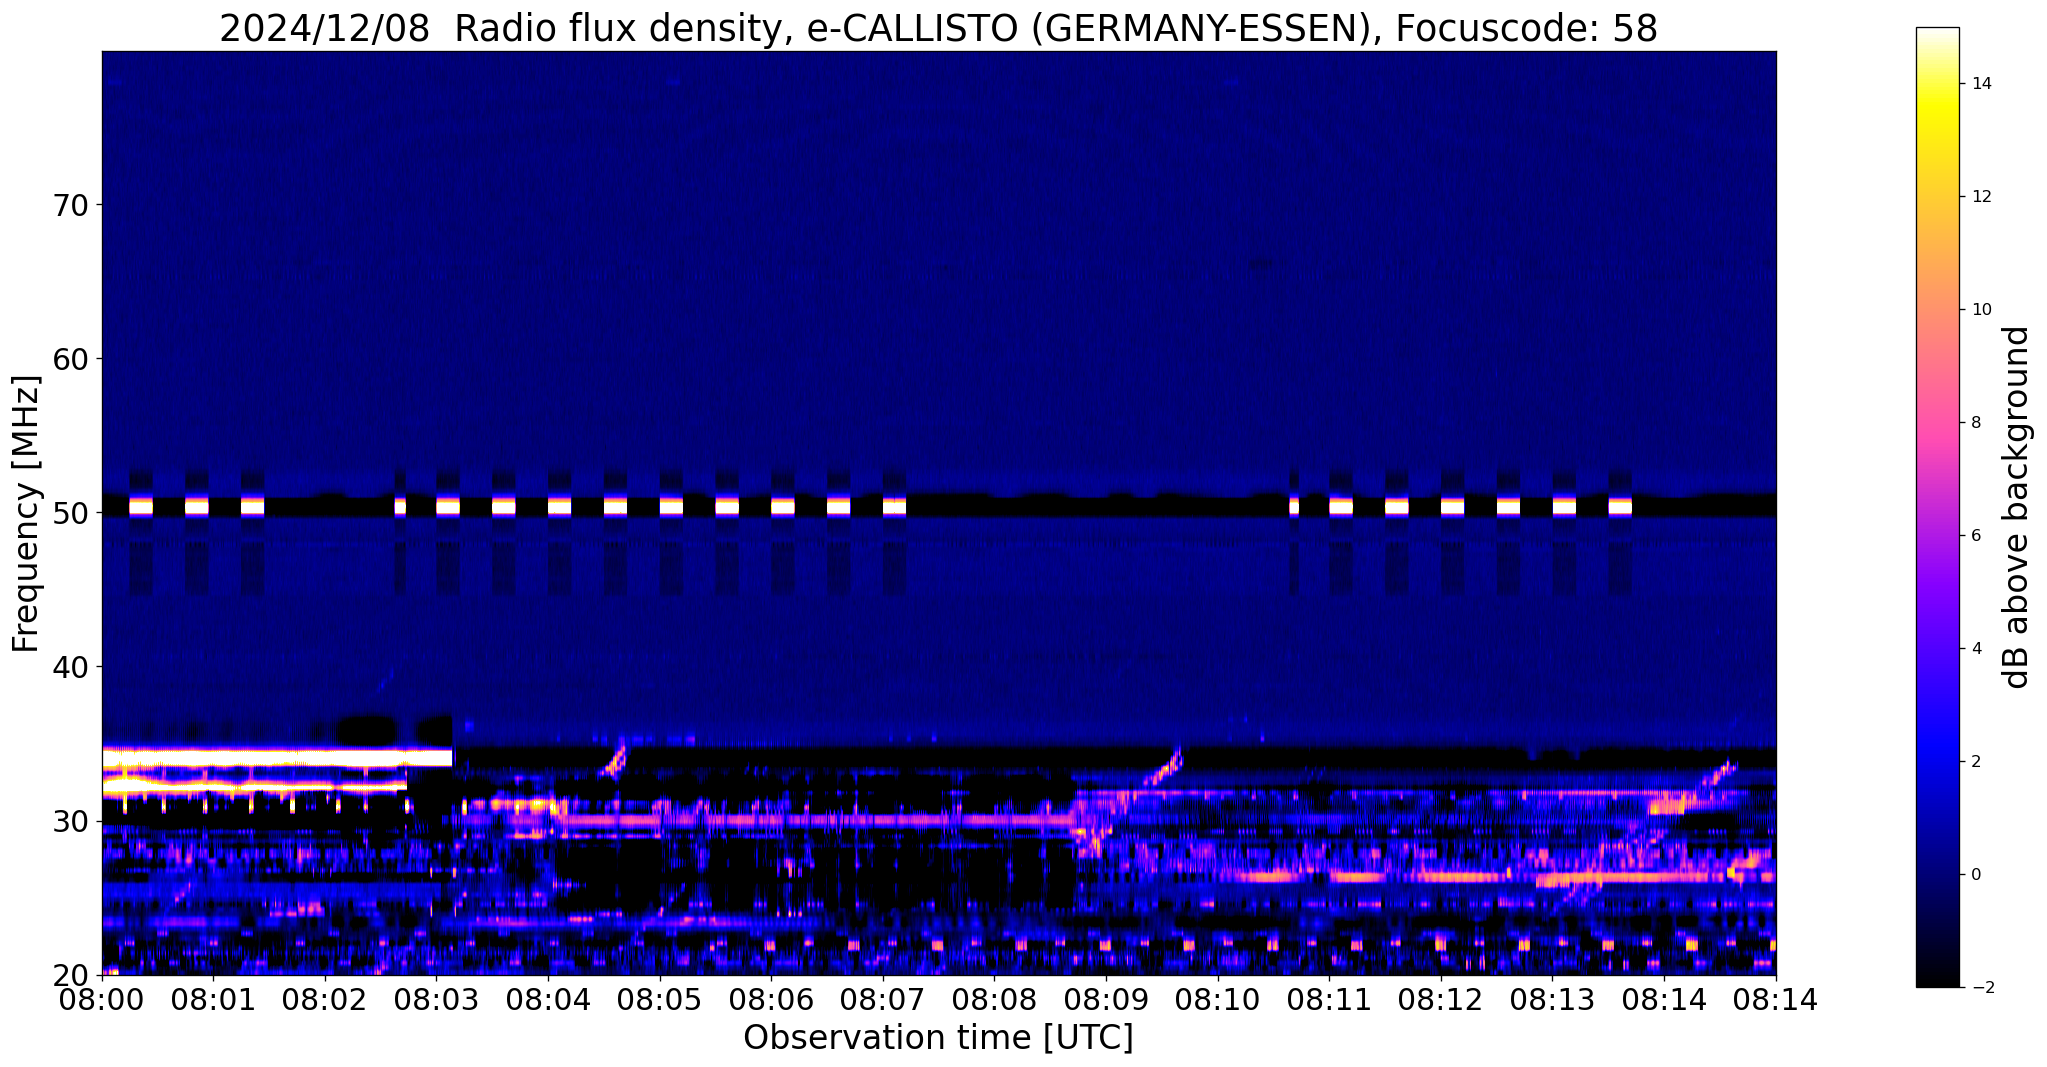
Task: Click the 20 MHz y-axis tick label
Action: pos(69,975)
